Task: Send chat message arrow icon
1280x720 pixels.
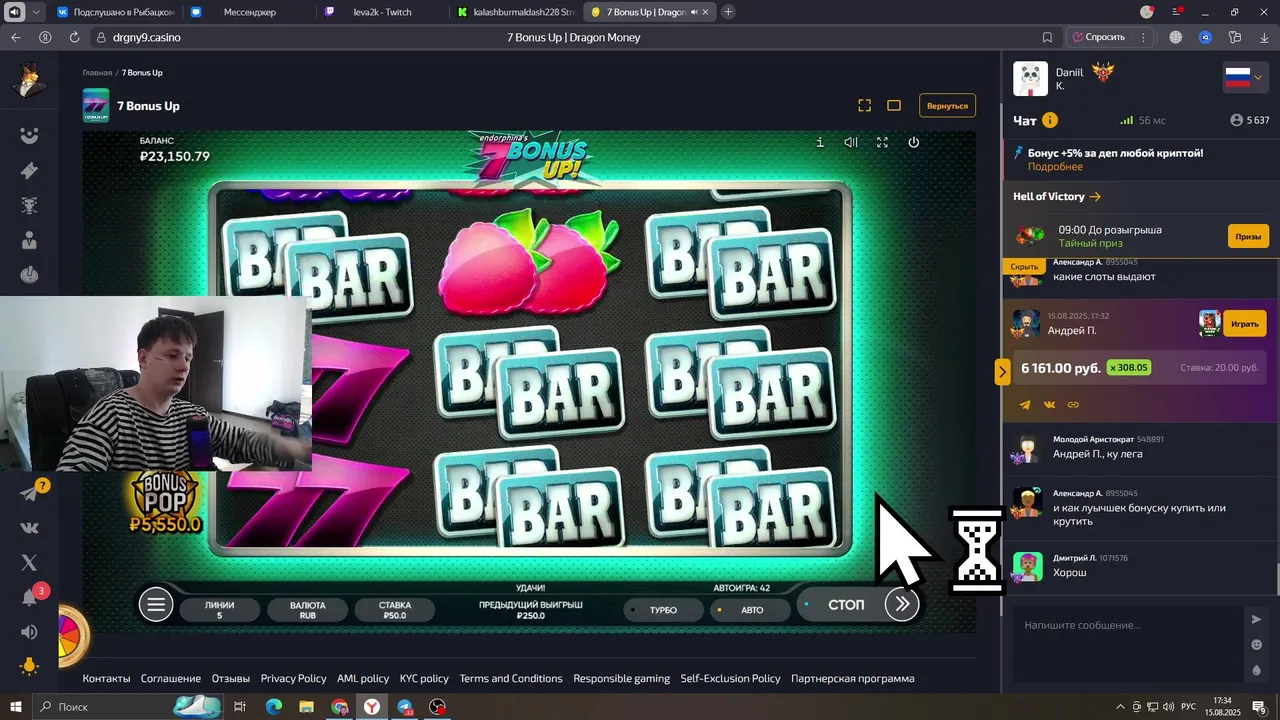Action: coord(1257,619)
